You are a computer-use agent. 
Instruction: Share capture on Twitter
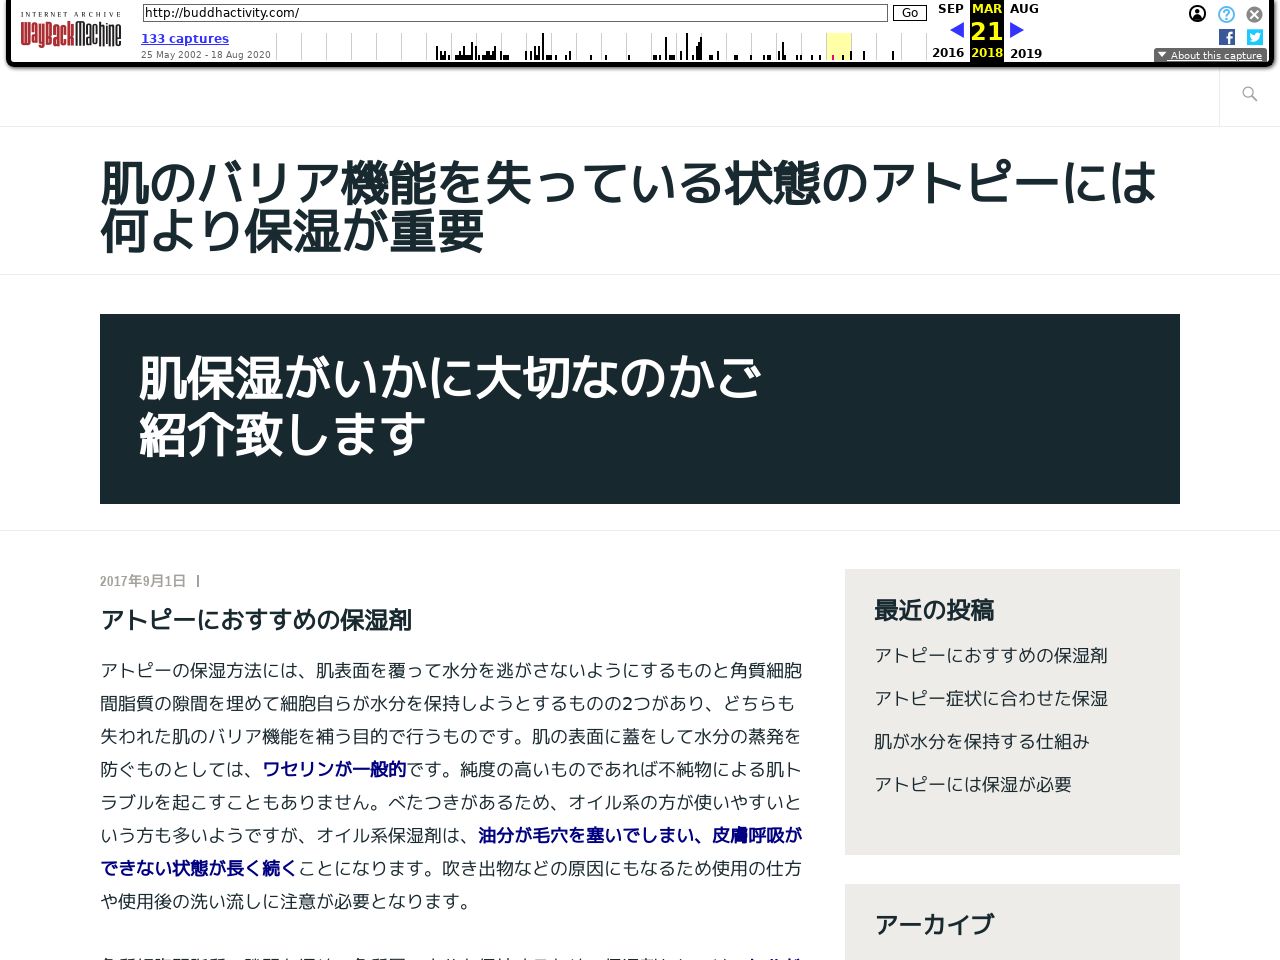(x=1255, y=37)
